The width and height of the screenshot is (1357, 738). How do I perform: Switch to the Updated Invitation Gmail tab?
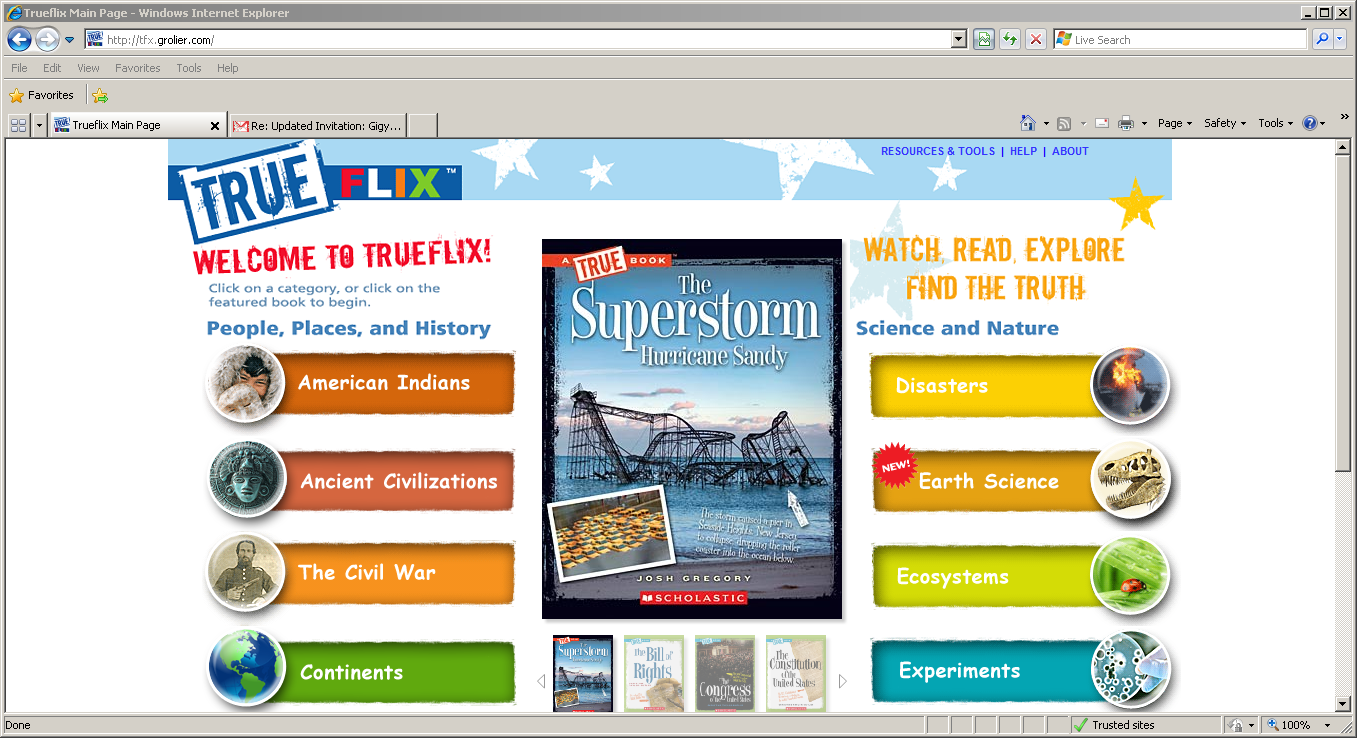pyautogui.click(x=317, y=126)
